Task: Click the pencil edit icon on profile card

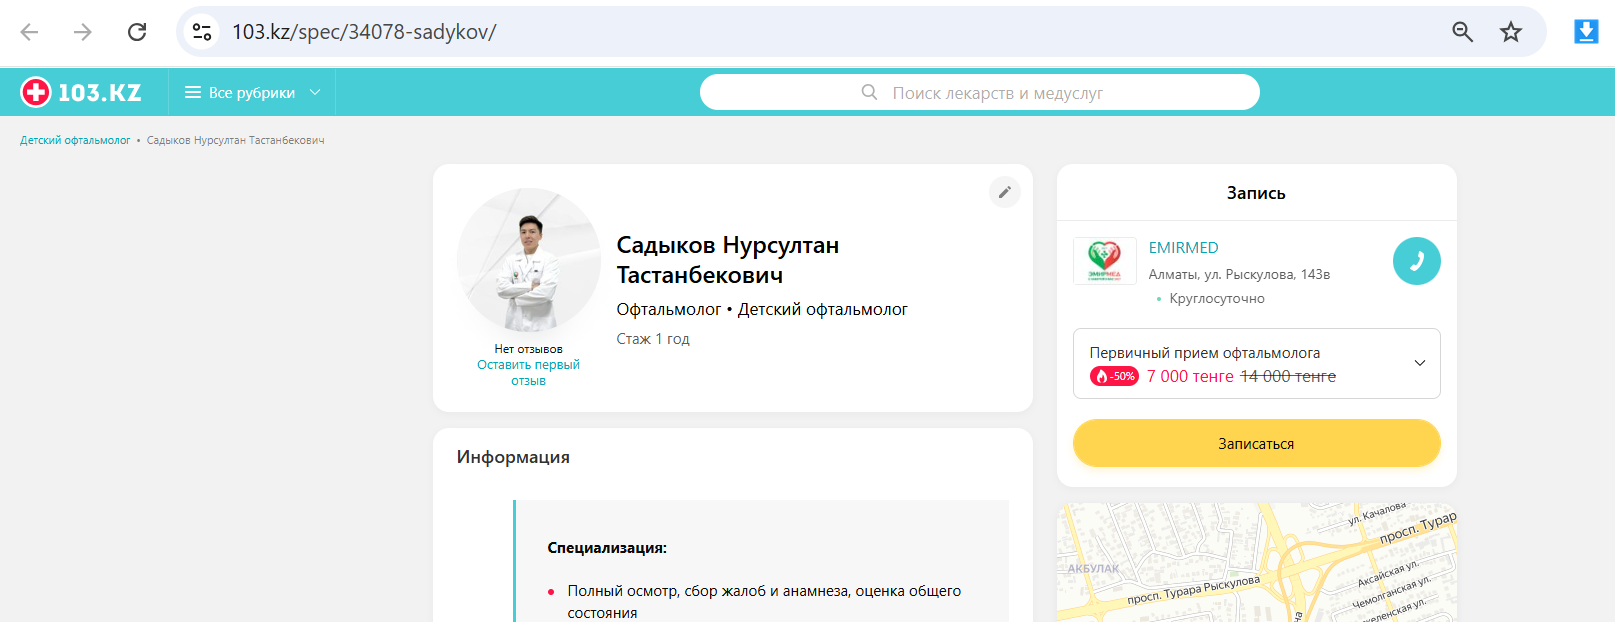Action: click(1005, 192)
